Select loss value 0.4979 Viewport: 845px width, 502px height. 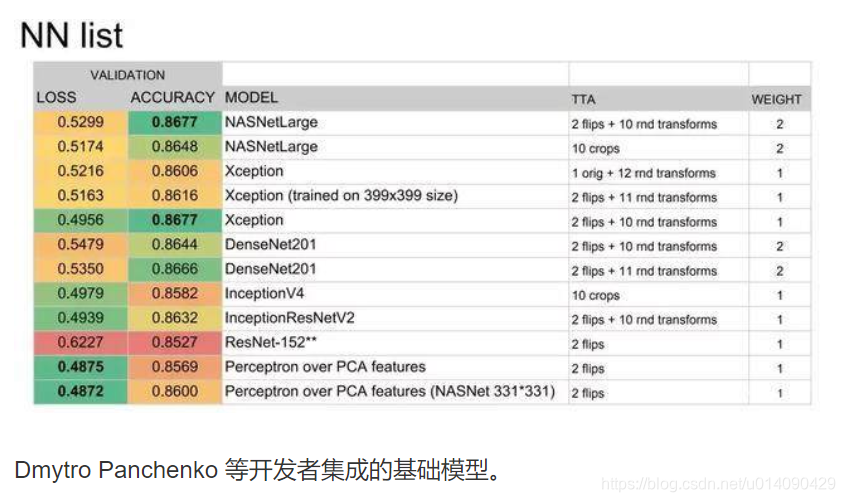click(x=80, y=294)
